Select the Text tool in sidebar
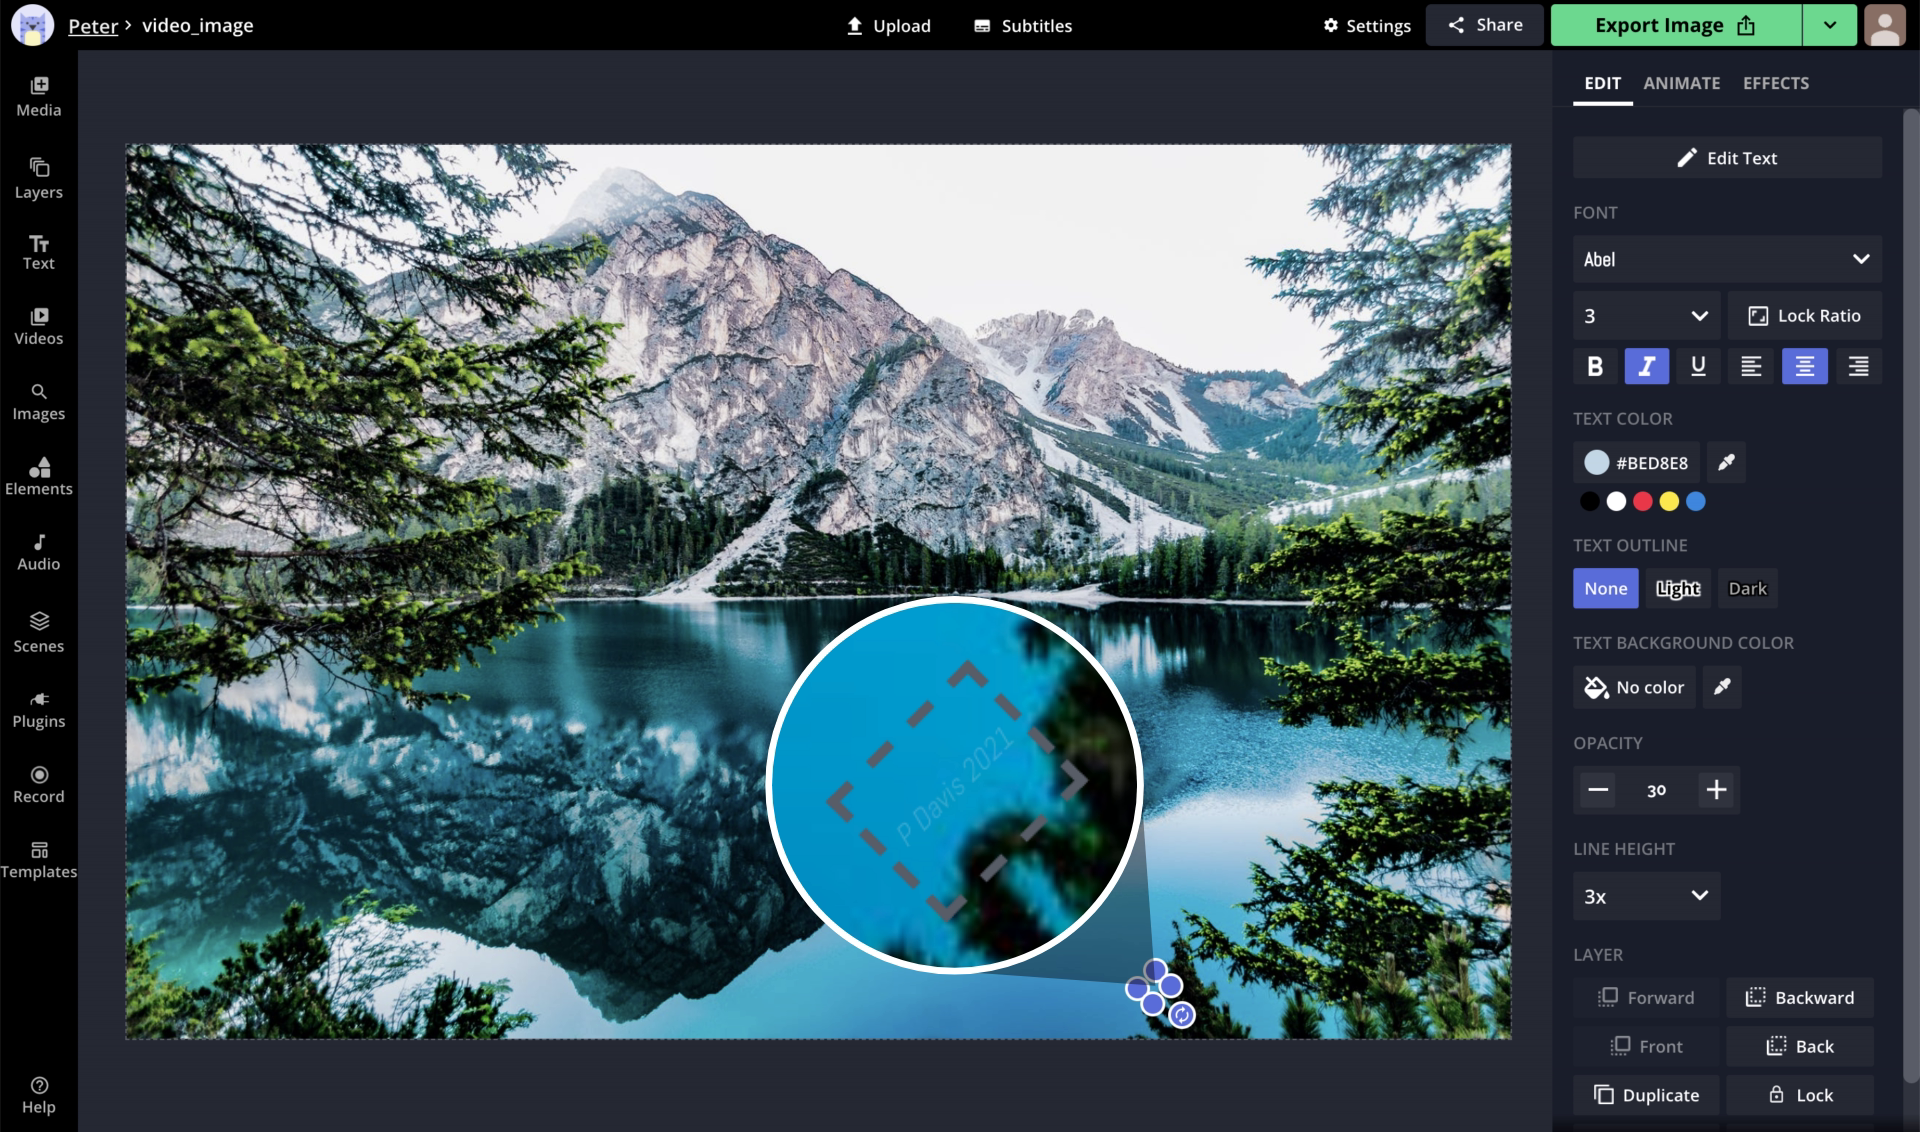 pos(38,251)
